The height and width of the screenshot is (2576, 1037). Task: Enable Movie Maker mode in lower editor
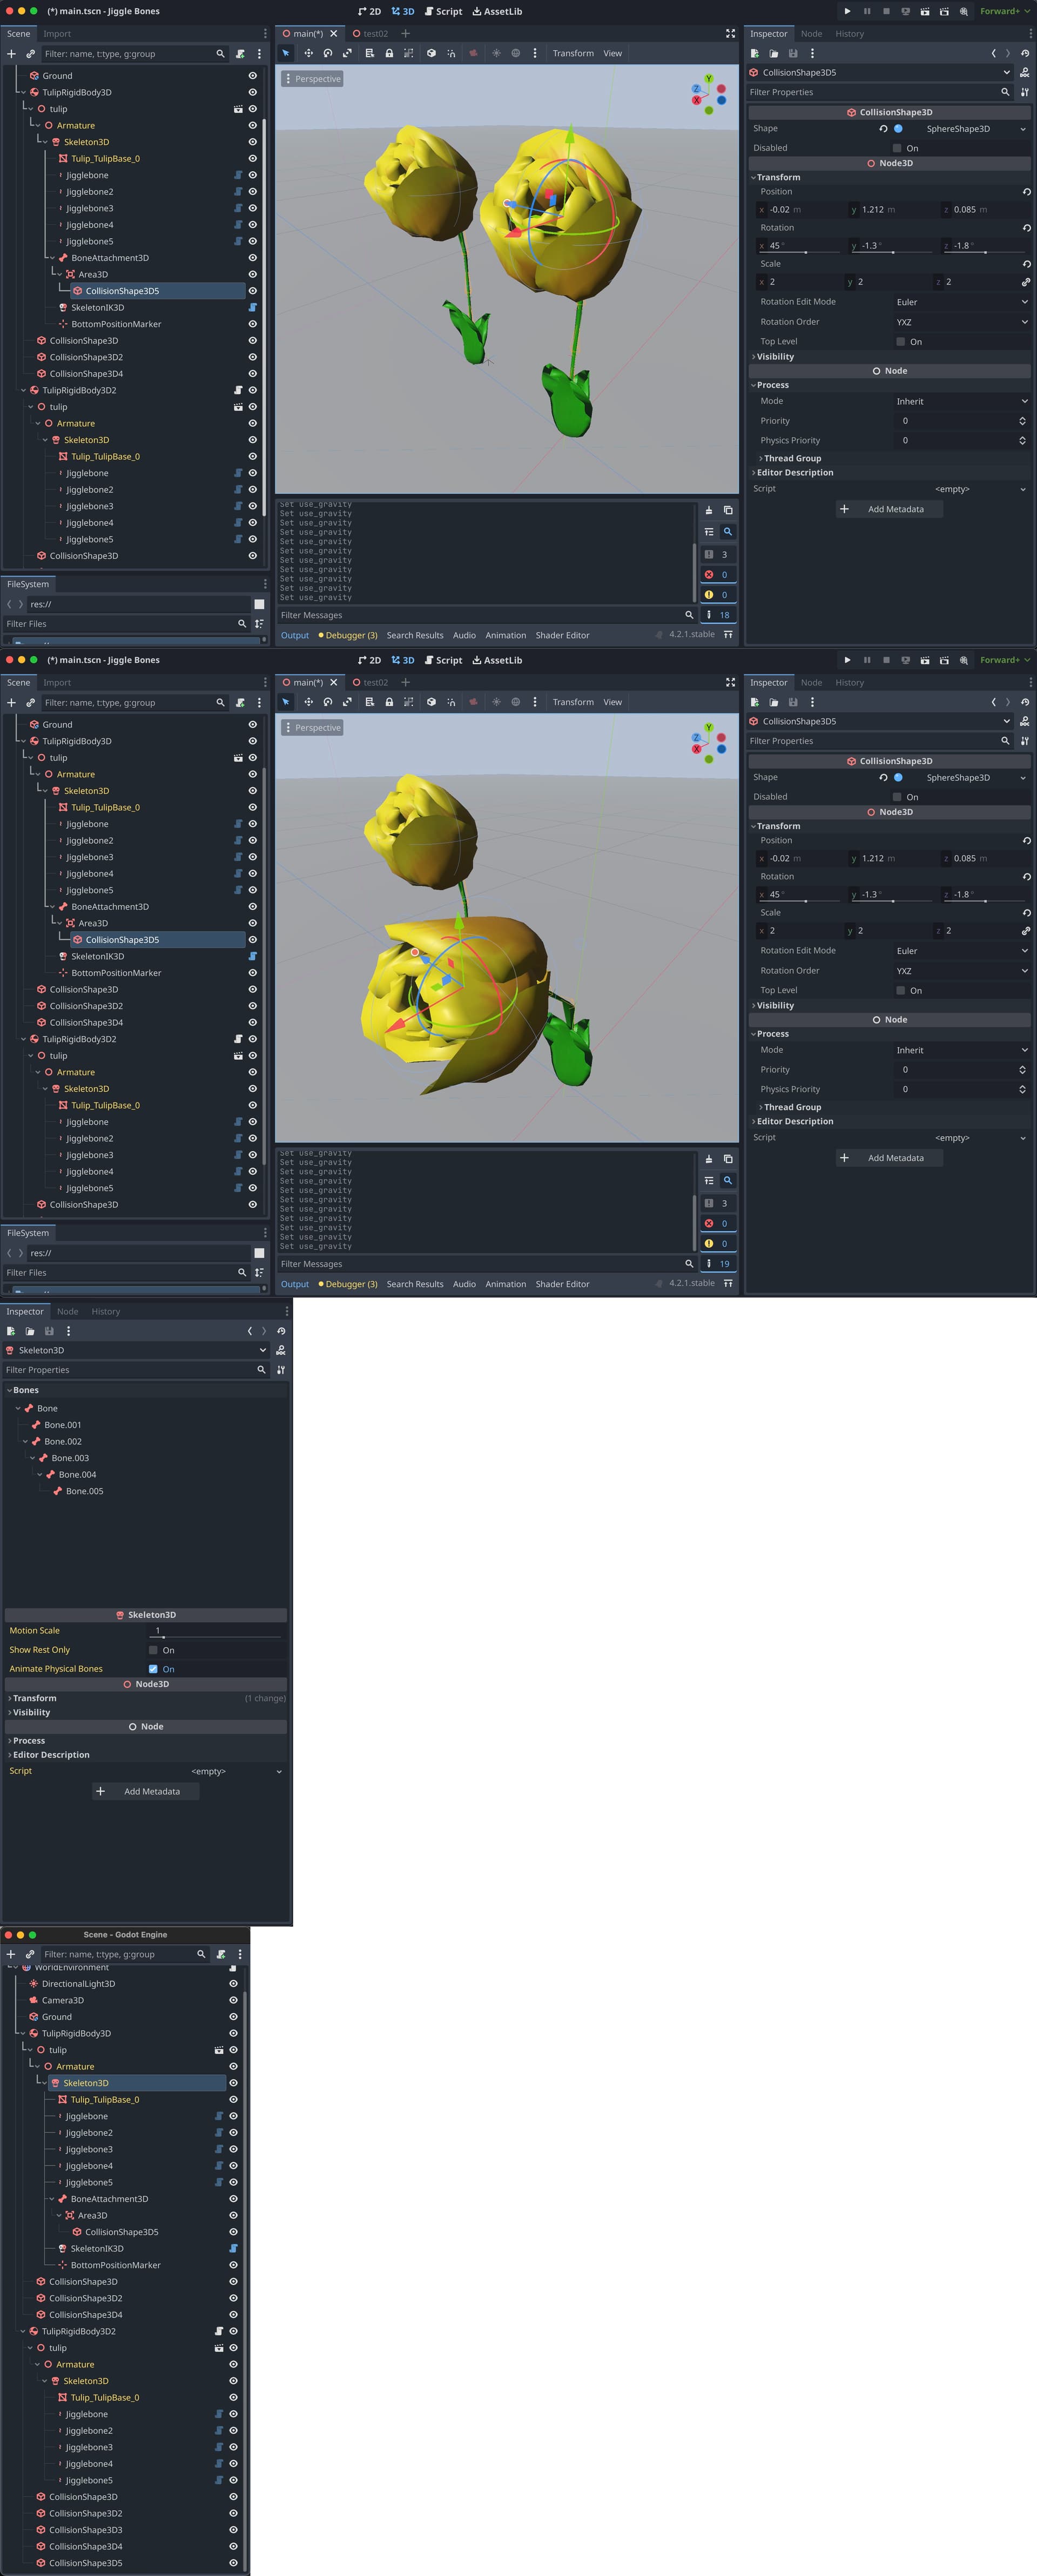click(964, 660)
